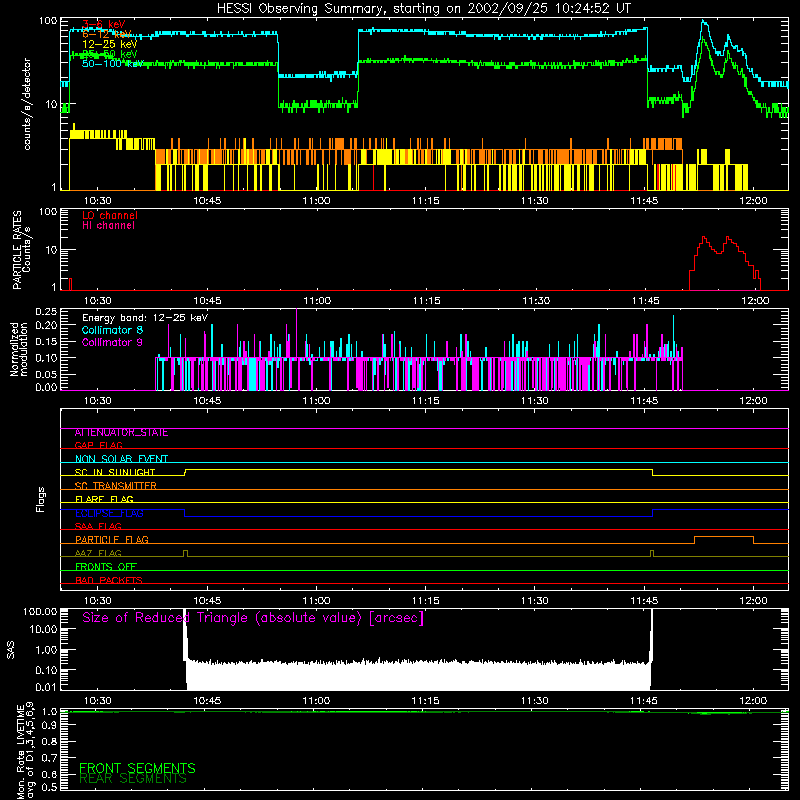Click the "100.00" SAS axis value

click(40, 611)
